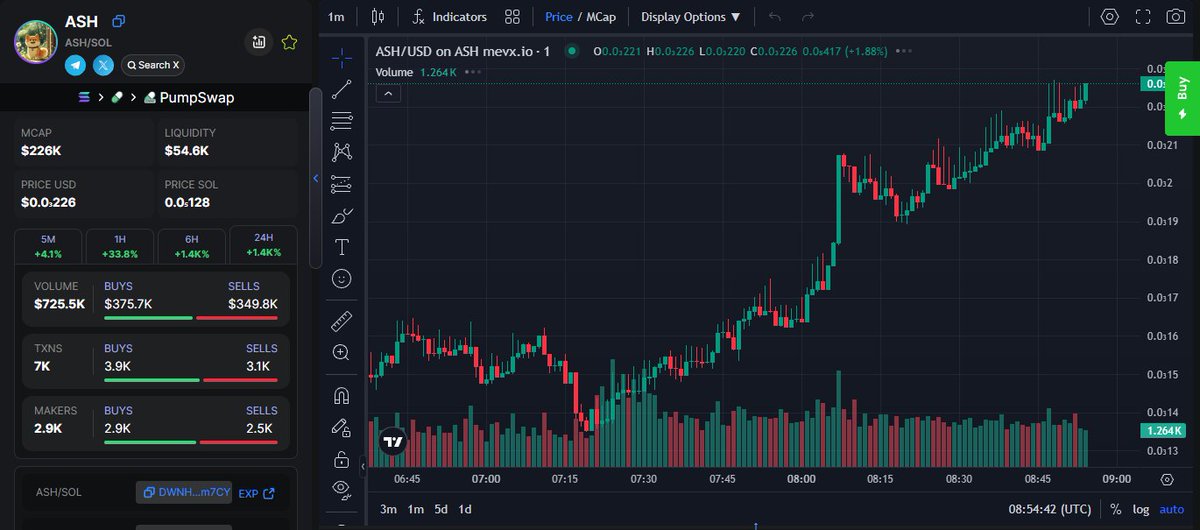Open the PumpSwap breadcrumb link

coord(188,98)
